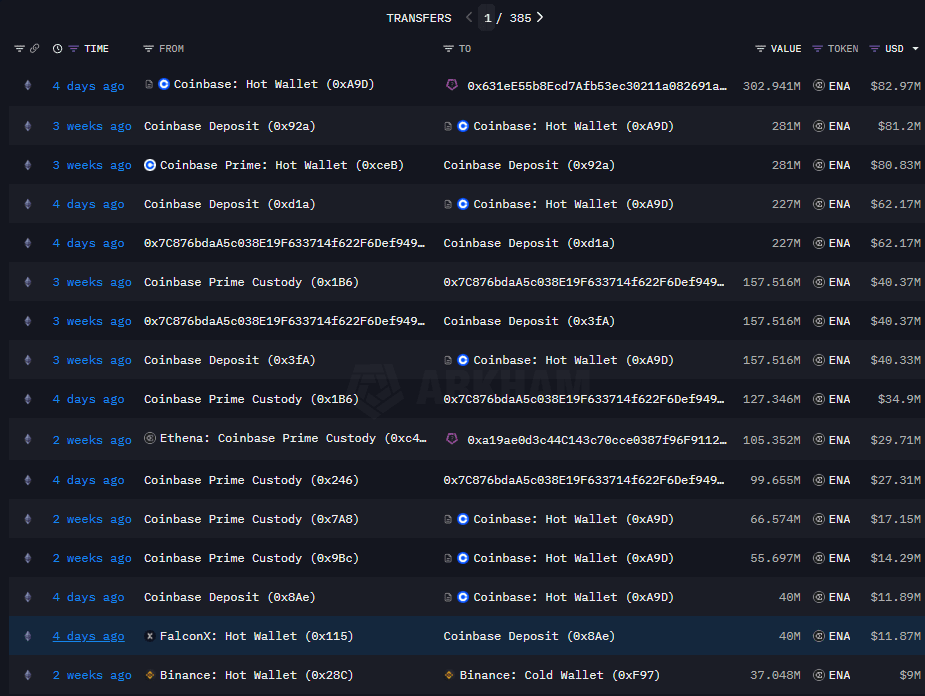The height and width of the screenshot is (696, 925).
Task: Click the 302.941M value cell
Action: coord(772,86)
